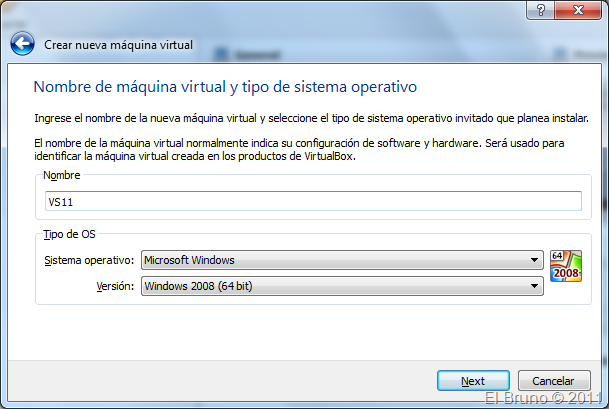The height and width of the screenshot is (409, 609).
Task: Click the "El Bruno © 2011" watermark
Action: (x=544, y=398)
